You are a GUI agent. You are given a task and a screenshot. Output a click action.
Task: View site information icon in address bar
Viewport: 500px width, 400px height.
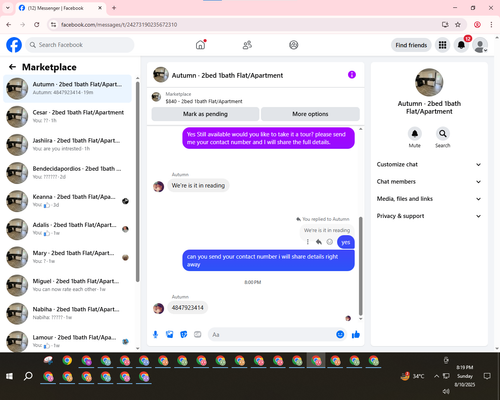coord(53,24)
